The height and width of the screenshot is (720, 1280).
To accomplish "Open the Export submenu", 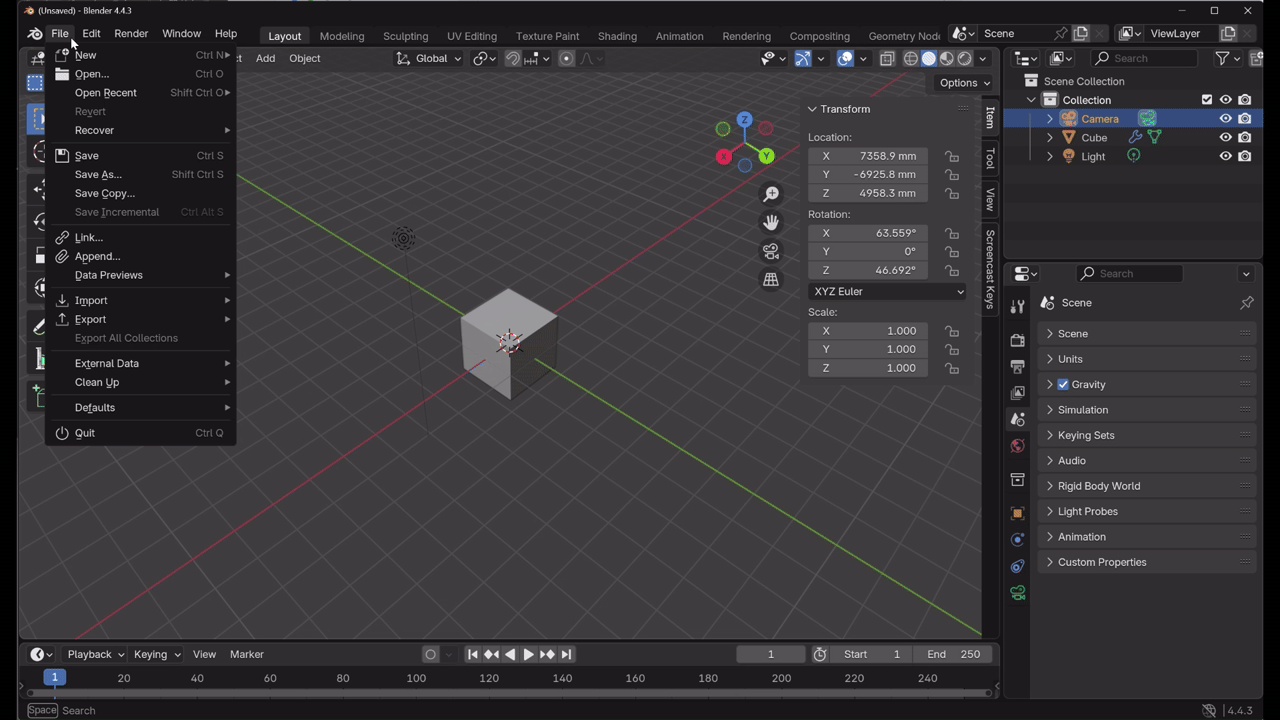I will pos(90,319).
